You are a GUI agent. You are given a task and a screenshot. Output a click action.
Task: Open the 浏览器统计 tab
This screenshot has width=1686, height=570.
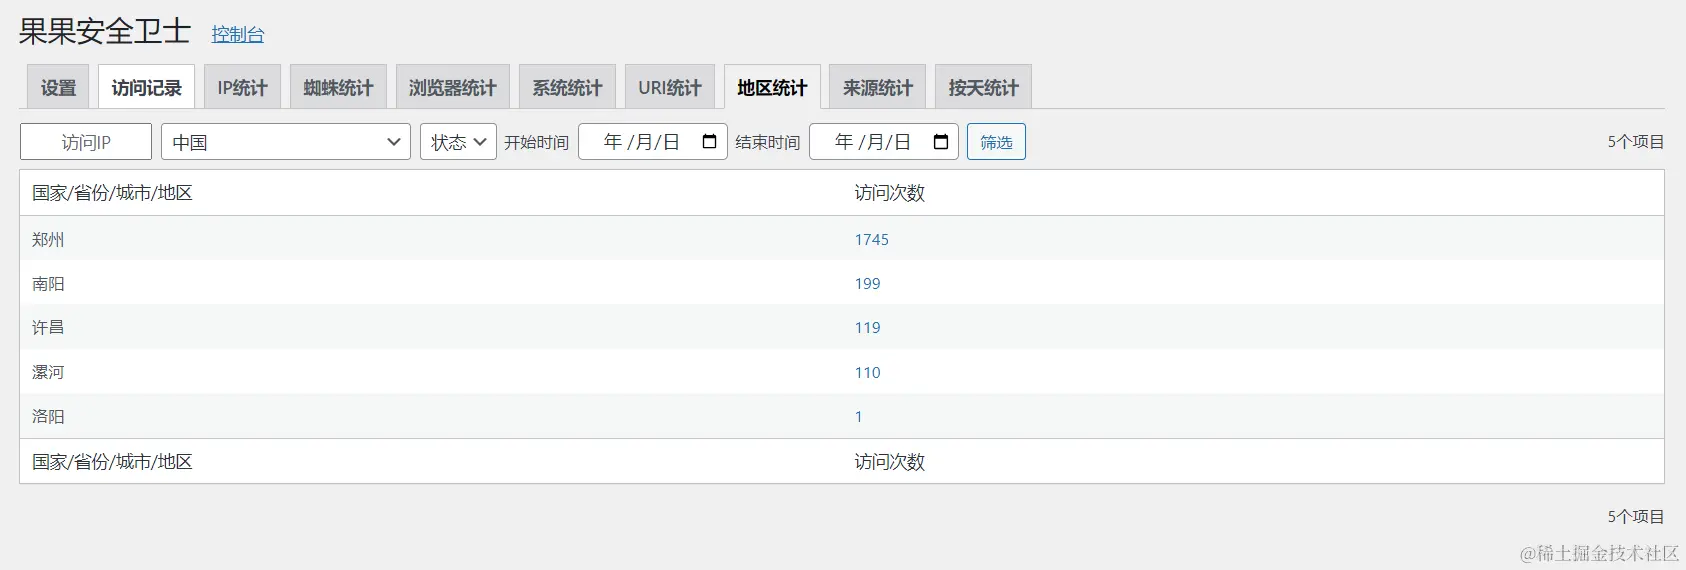[x=453, y=87]
